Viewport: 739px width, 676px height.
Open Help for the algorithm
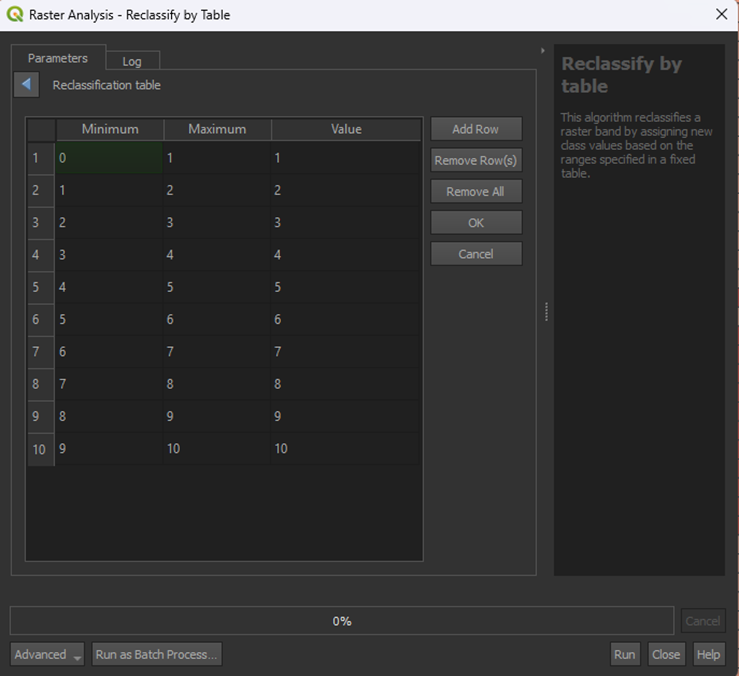coord(708,654)
